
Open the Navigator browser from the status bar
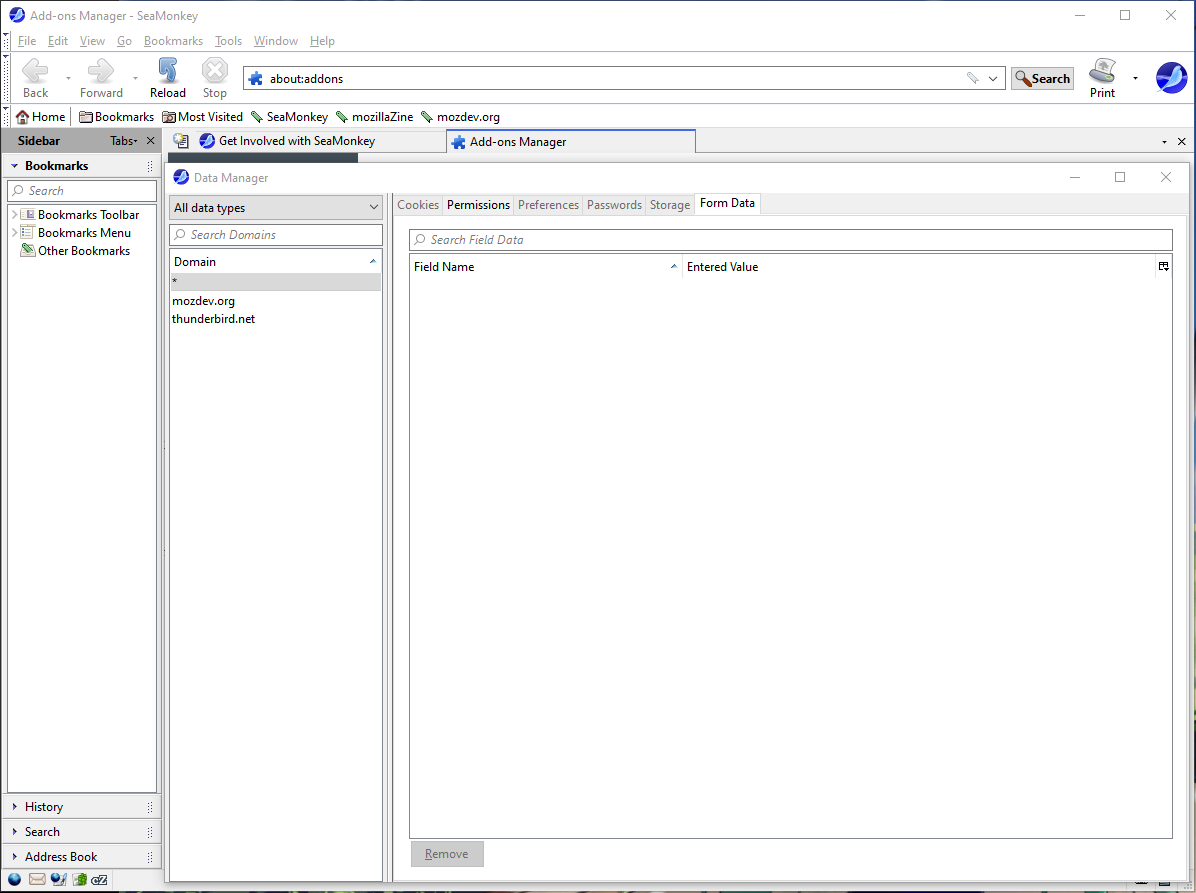pyautogui.click(x=14, y=879)
